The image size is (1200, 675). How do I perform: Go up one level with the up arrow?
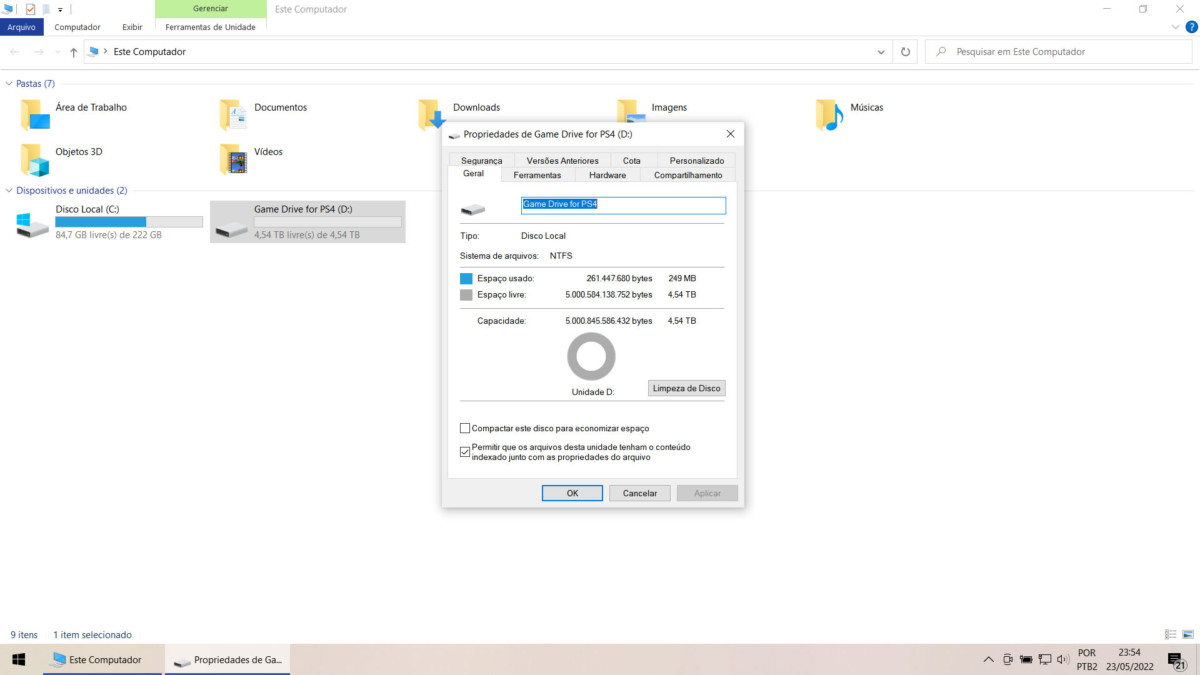(73, 51)
